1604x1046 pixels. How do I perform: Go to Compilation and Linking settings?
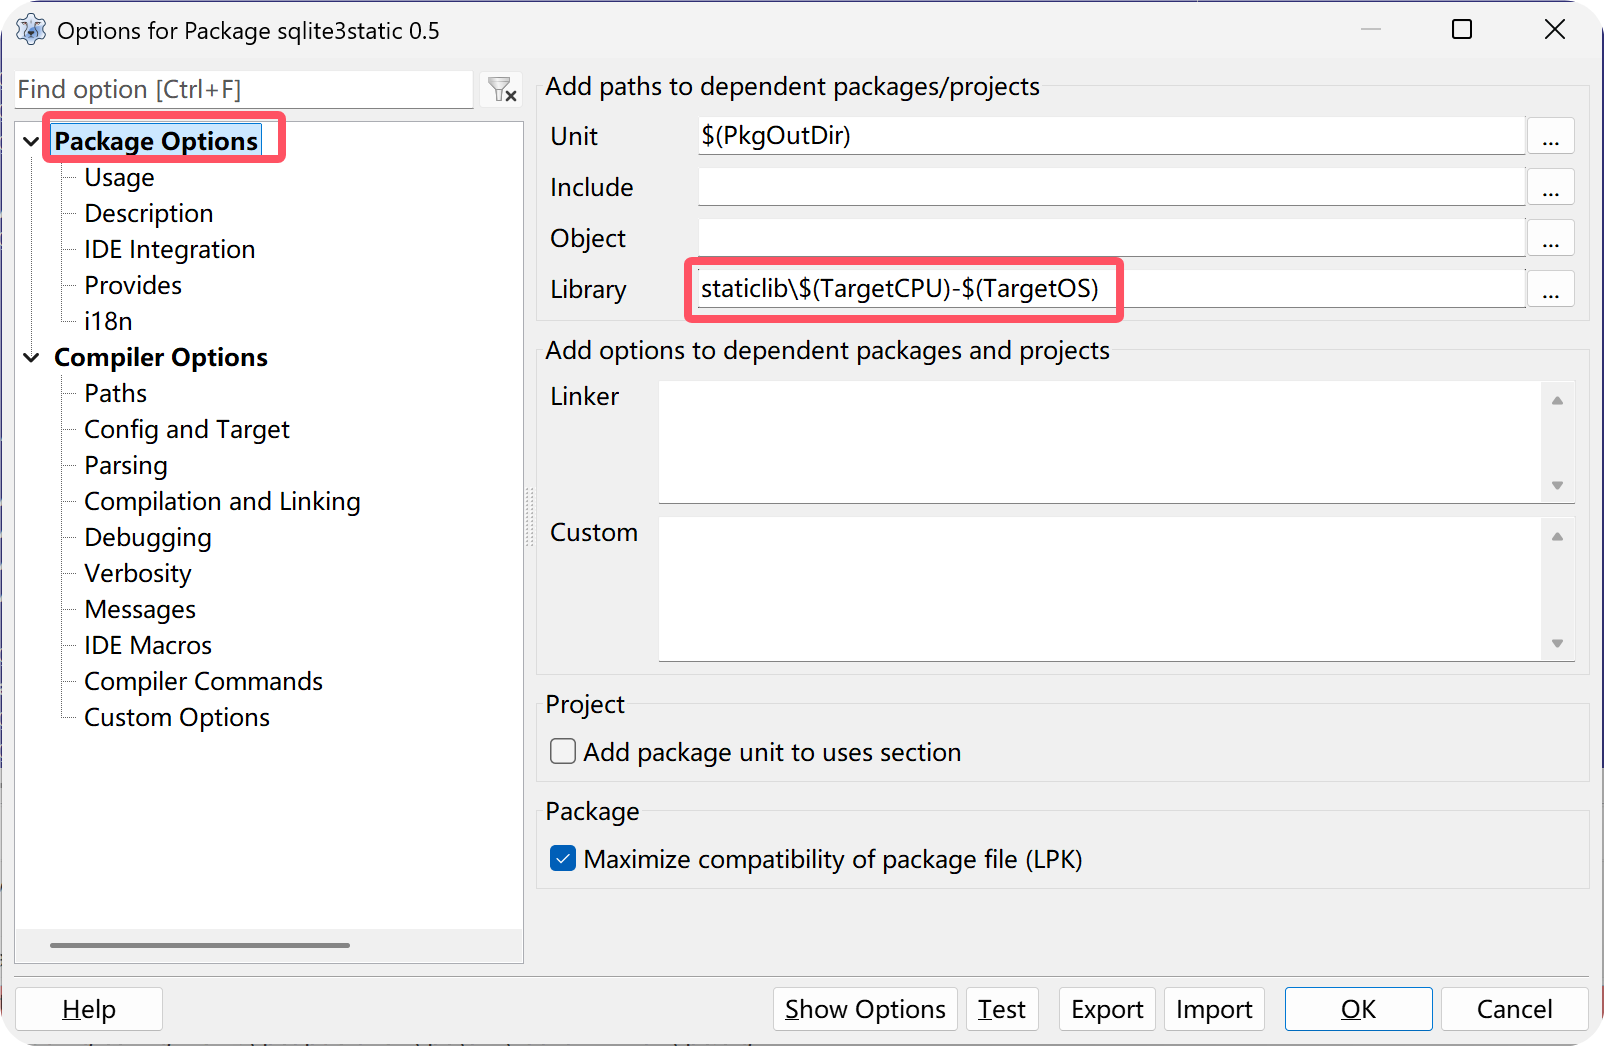[222, 502]
